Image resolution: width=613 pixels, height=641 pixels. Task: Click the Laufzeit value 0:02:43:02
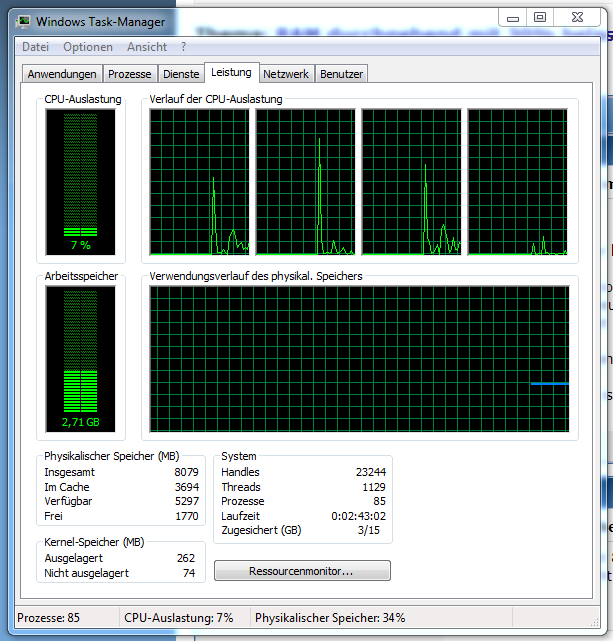coord(358,516)
